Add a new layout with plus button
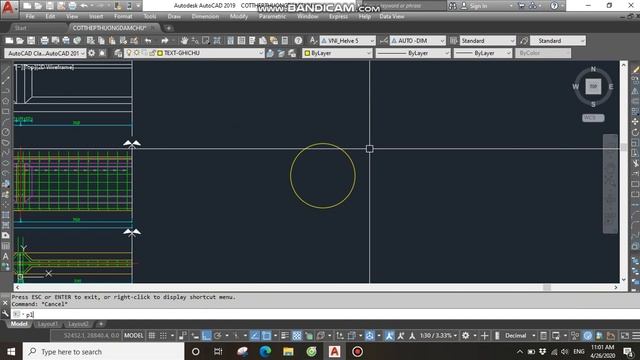The width and height of the screenshot is (640, 360). pos(101,324)
